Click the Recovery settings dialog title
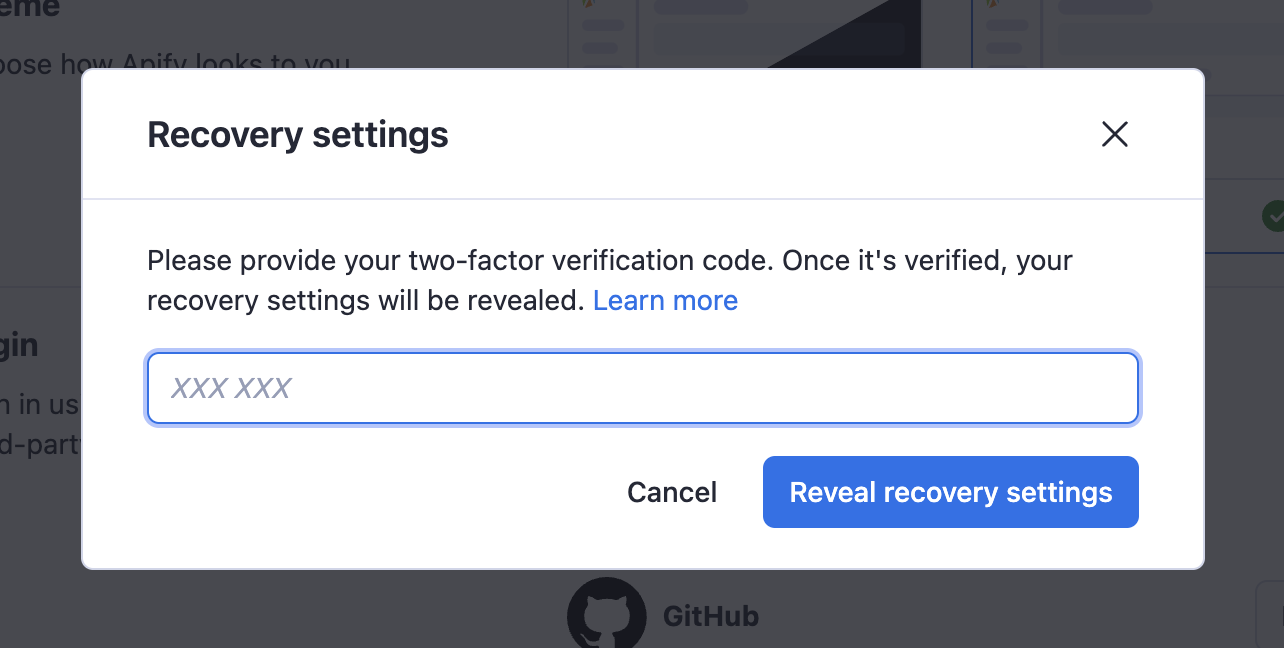 [x=297, y=134]
